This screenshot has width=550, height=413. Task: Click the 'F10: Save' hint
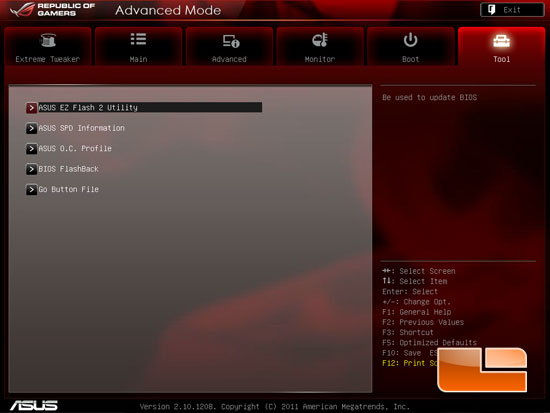402,353
